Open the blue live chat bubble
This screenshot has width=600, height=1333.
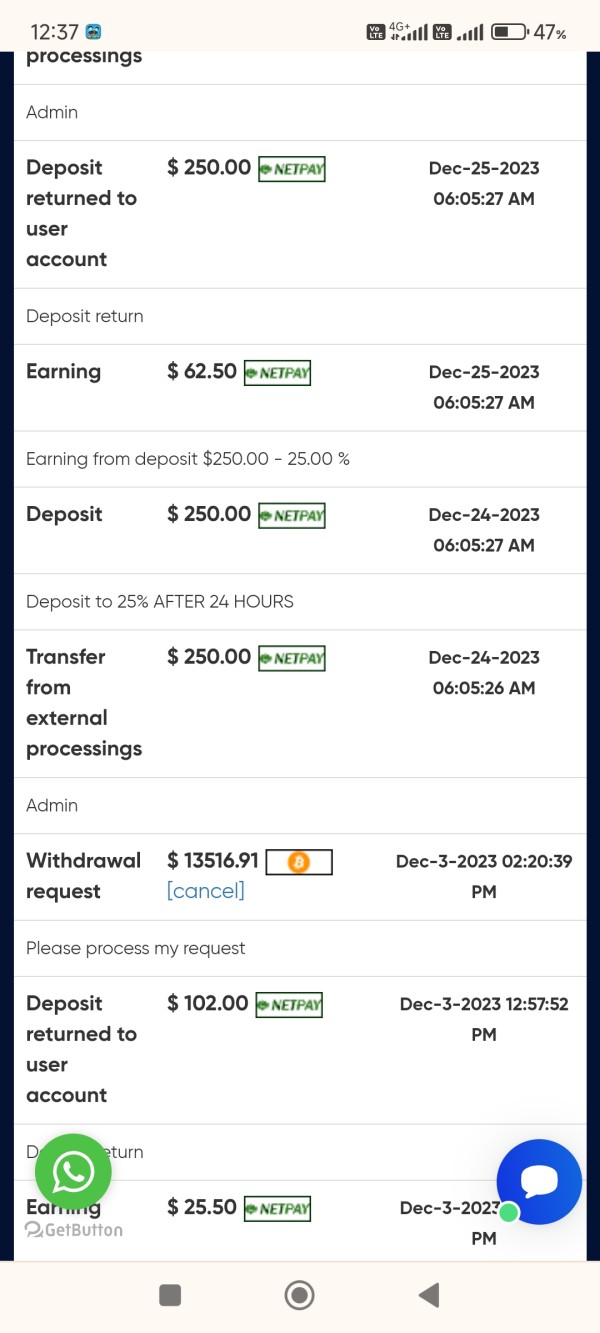pyautogui.click(x=539, y=1181)
